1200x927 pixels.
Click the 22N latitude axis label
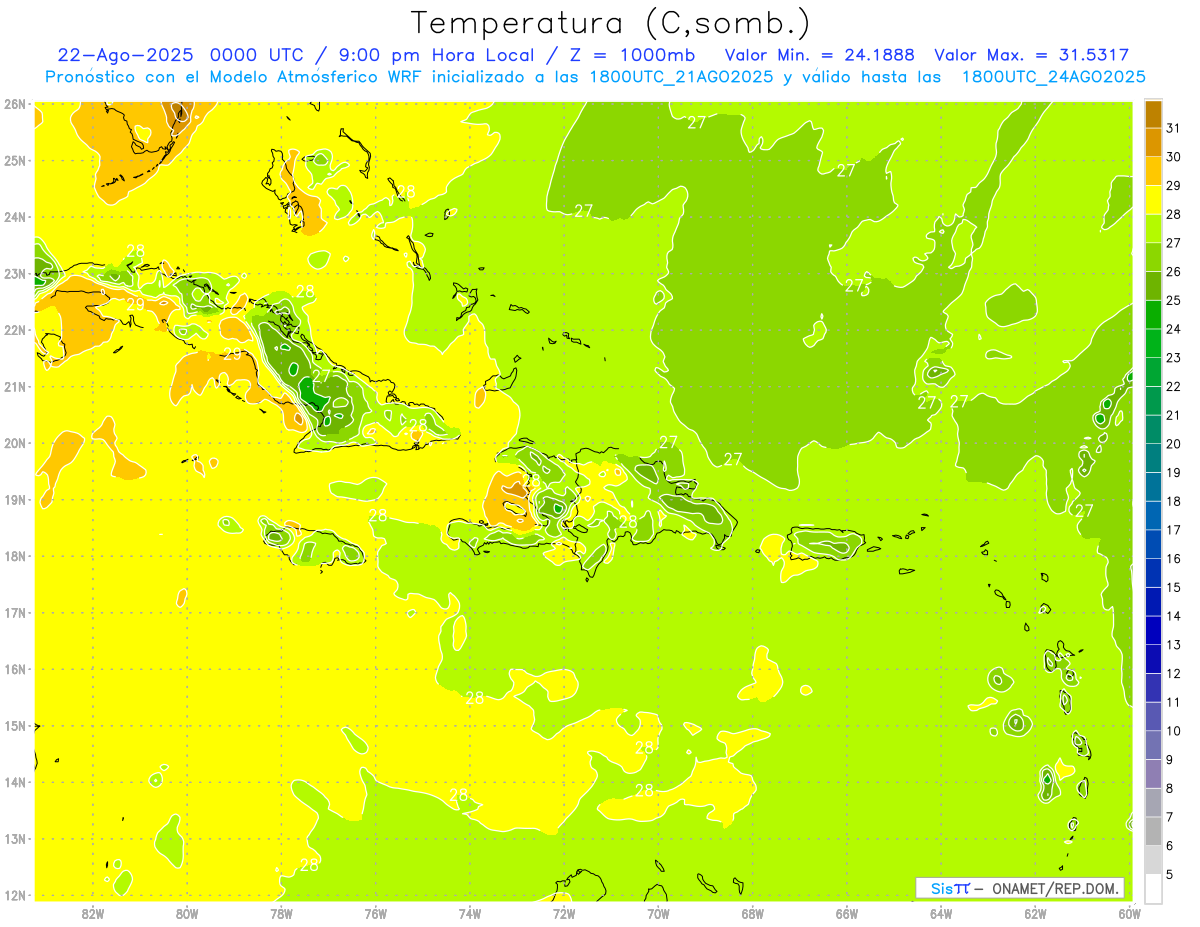pos(15,330)
